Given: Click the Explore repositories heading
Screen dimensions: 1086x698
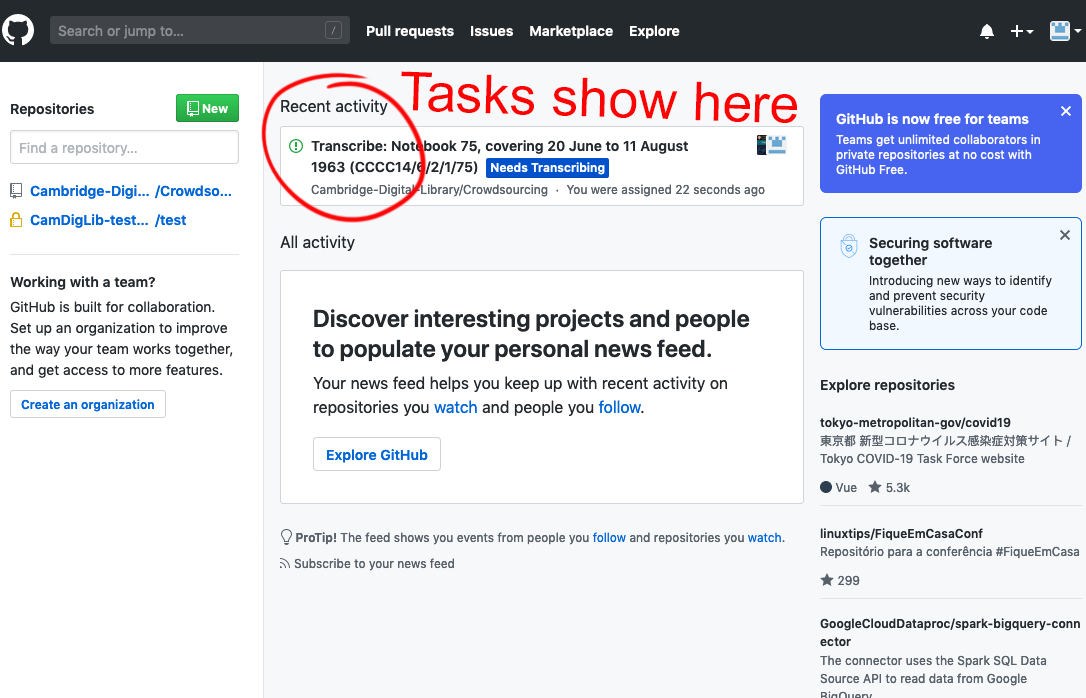Looking at the screenshot, I should pos(887,385).
